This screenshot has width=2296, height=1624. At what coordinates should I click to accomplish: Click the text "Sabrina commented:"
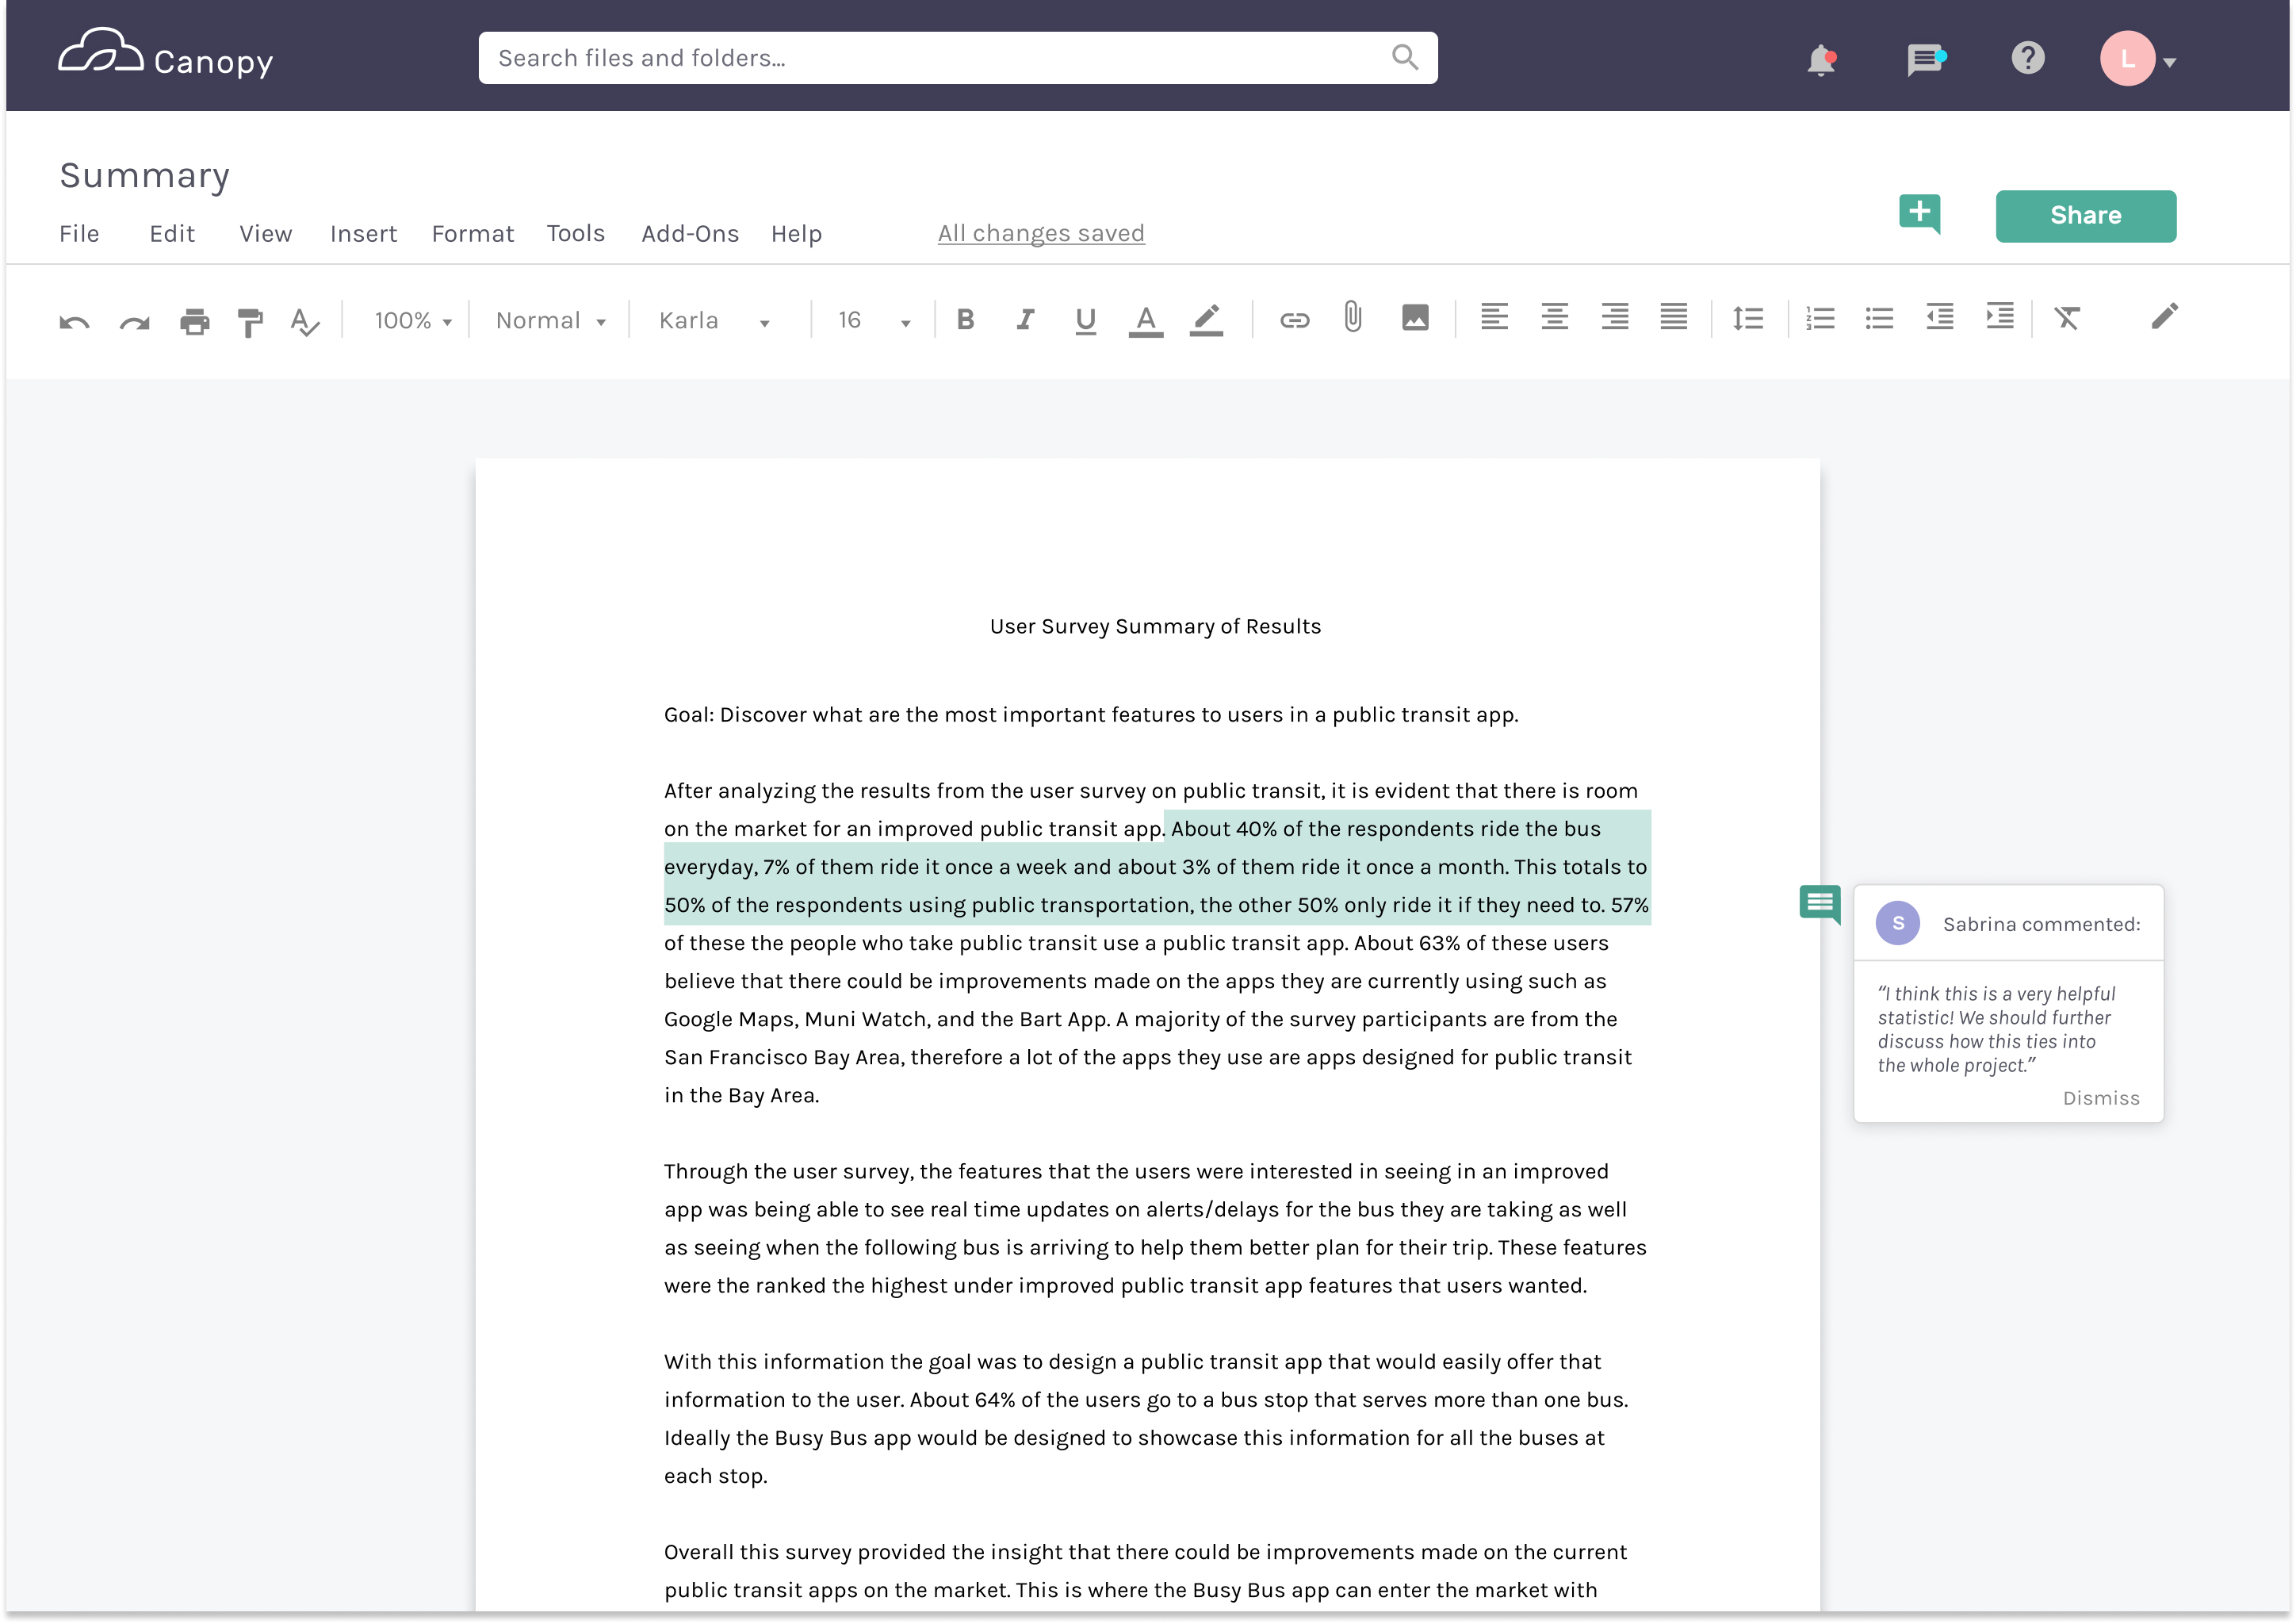pos(2041,924)
